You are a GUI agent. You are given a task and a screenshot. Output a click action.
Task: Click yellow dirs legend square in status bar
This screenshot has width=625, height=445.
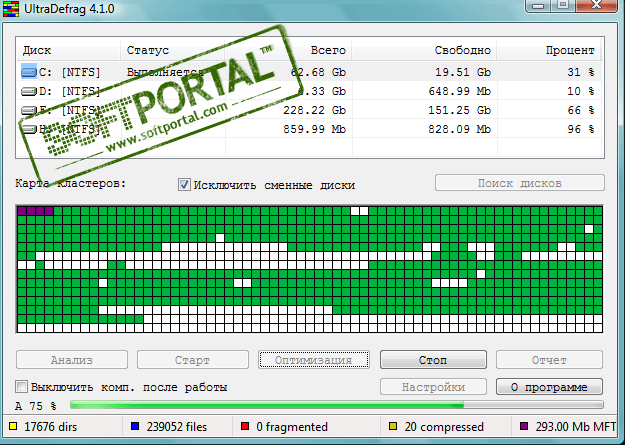(13, 426)
